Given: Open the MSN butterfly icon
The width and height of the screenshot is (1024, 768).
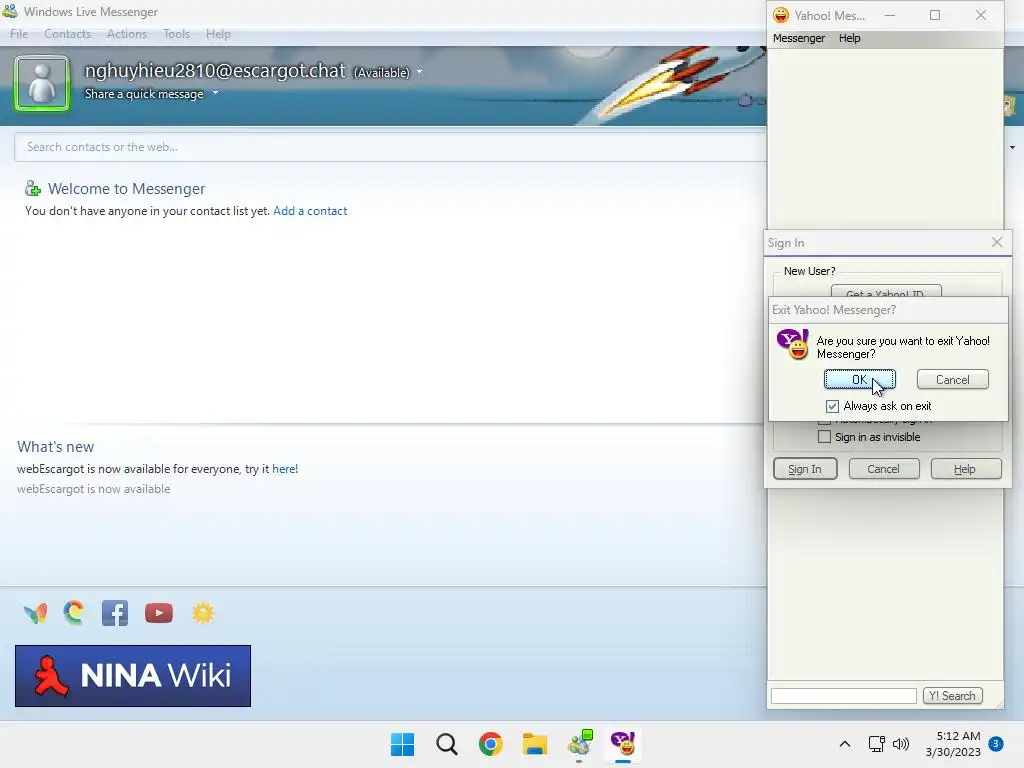Looking at the screenshot, I should click(35, 613).
